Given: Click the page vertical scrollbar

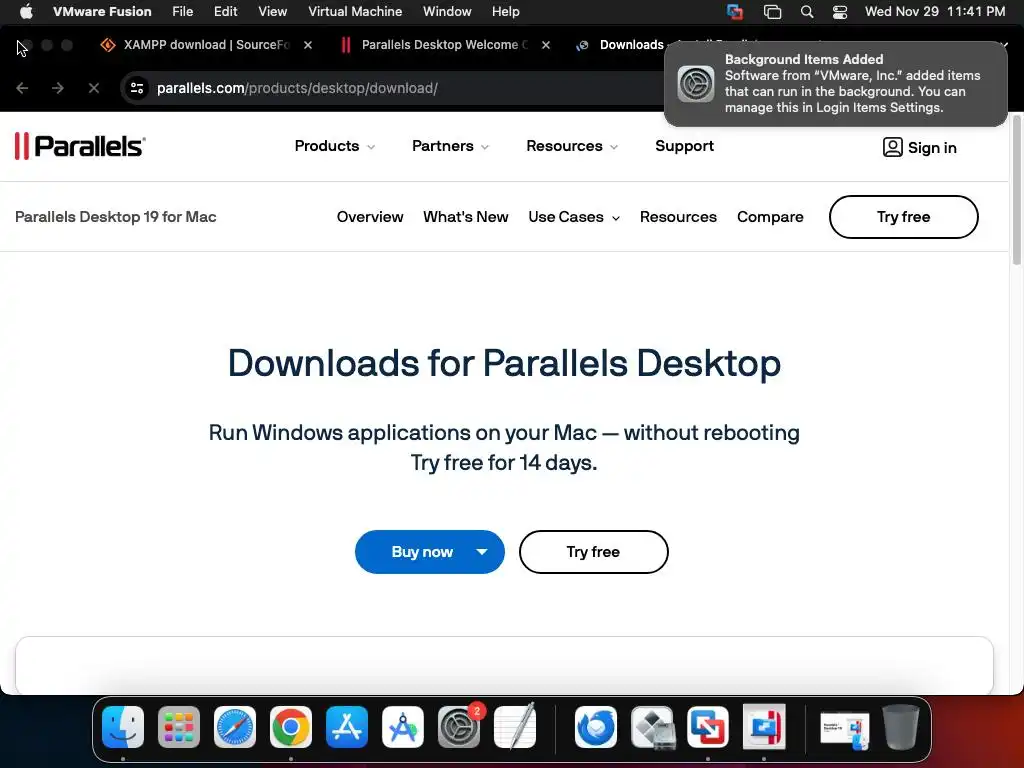Looking at the screenshot, I should 1016,190.
